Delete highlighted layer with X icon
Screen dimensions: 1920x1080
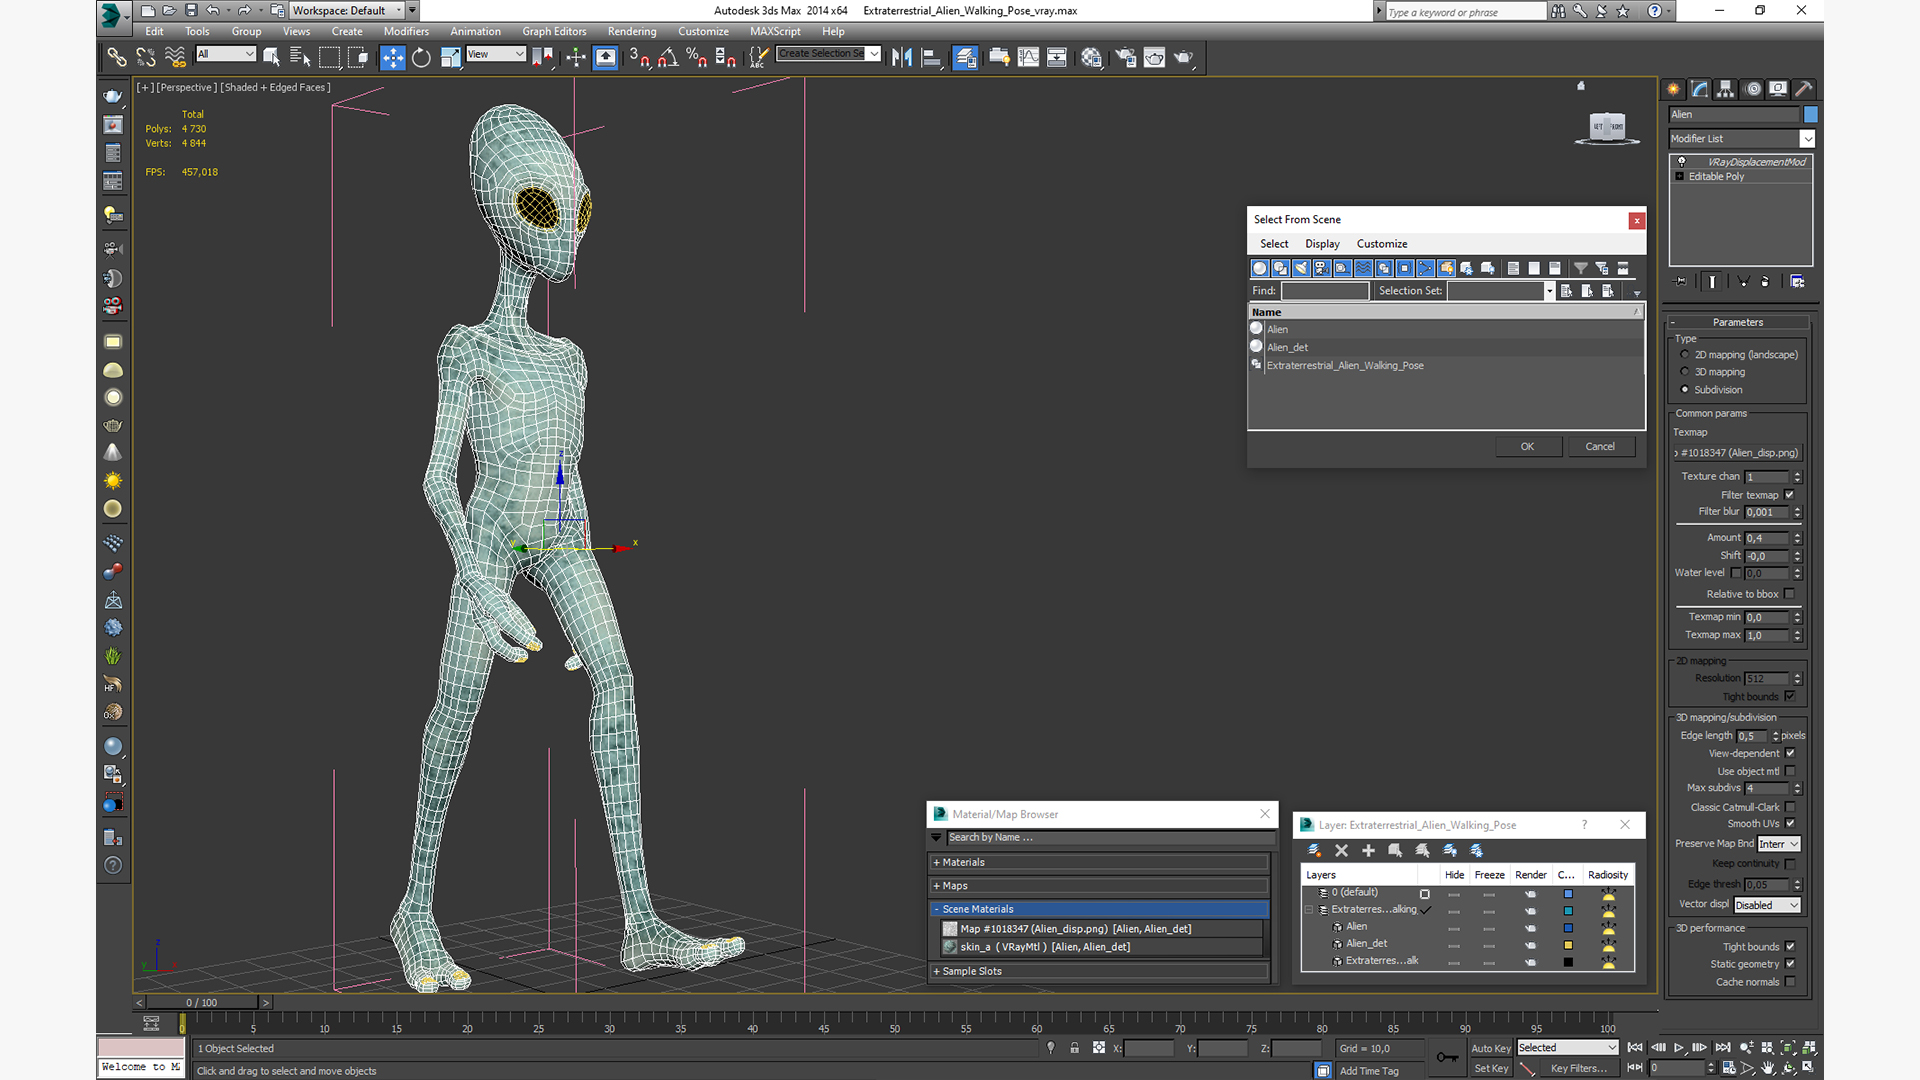point(1341,851)
